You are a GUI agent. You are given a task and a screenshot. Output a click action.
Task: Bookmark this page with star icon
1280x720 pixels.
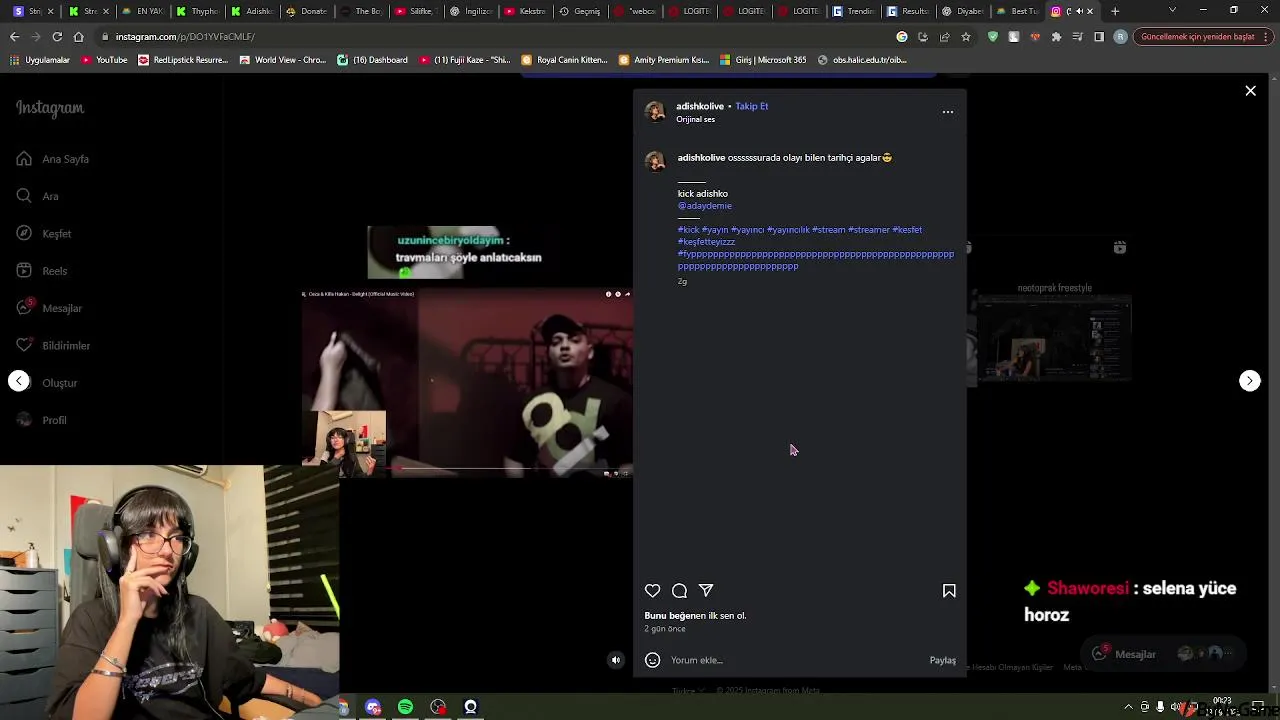click(965, 37)
